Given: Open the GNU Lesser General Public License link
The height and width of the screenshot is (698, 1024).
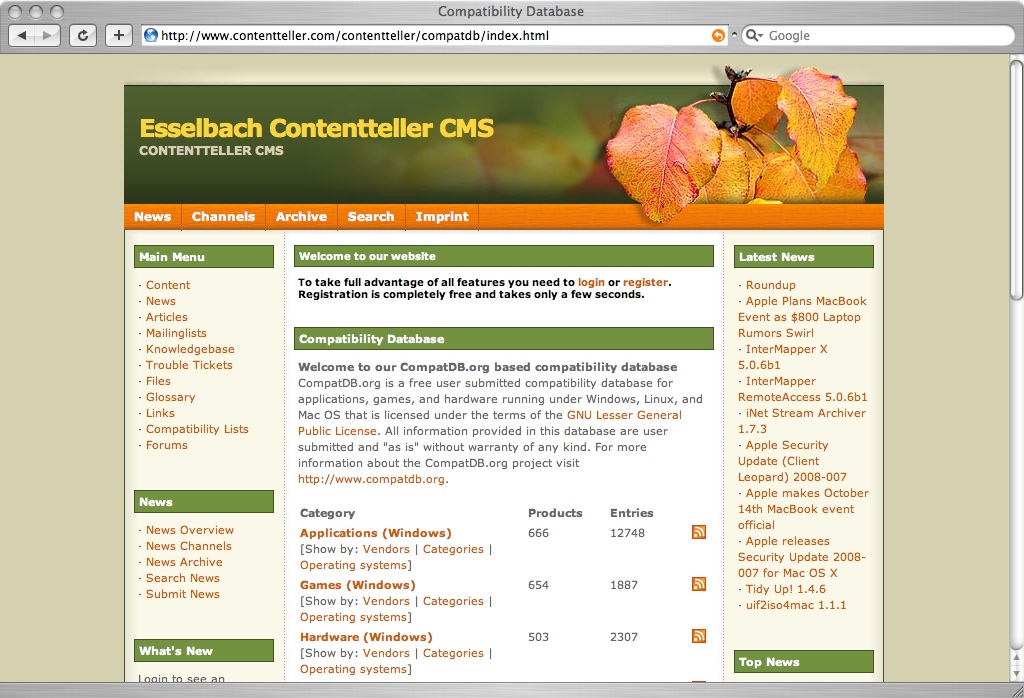Looking at the screenshot, I should 490,423.
